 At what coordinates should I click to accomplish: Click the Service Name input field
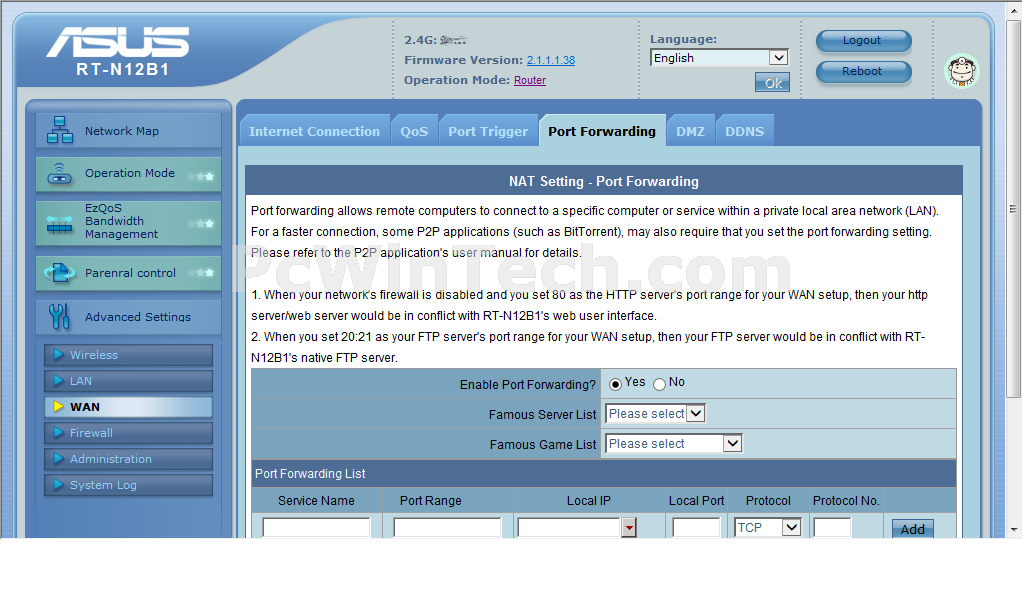(316, 527)
